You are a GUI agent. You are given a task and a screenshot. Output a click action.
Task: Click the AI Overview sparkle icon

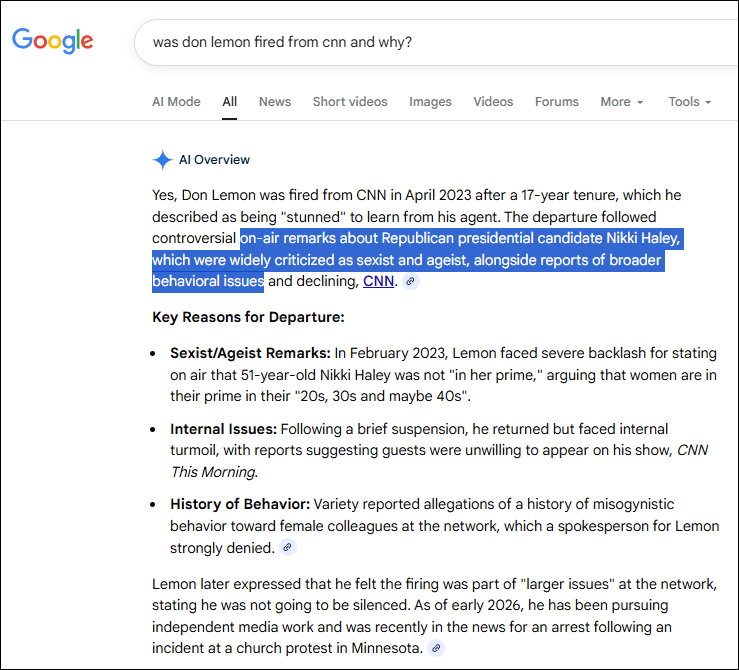(x=162, y=160)
